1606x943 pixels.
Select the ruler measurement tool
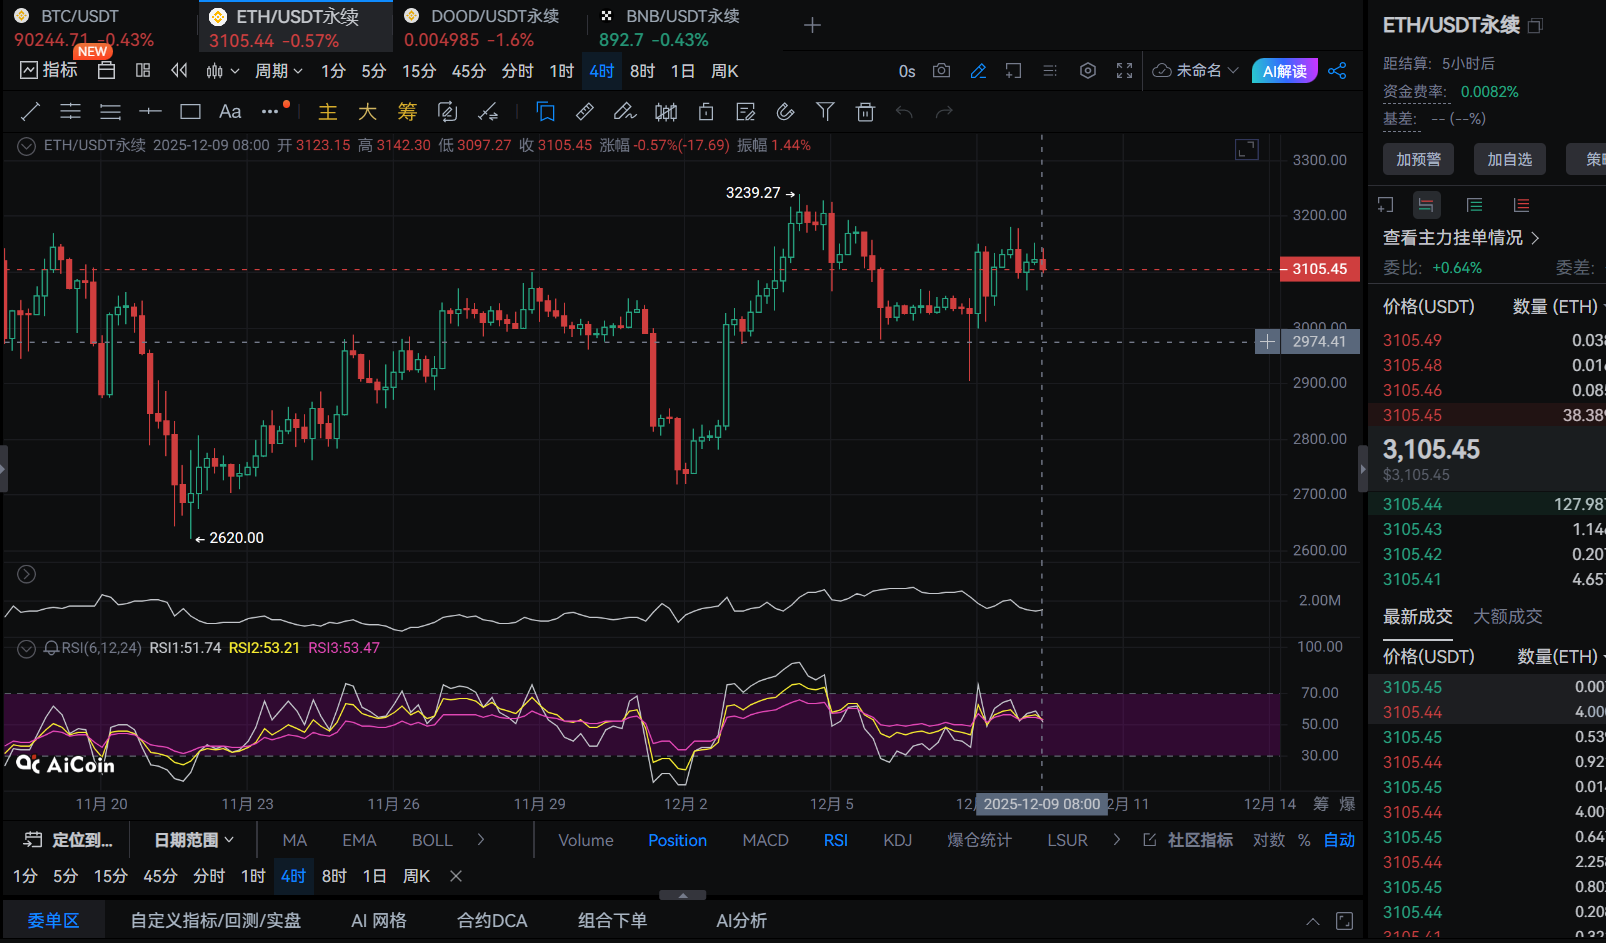[x=585, y=112]
